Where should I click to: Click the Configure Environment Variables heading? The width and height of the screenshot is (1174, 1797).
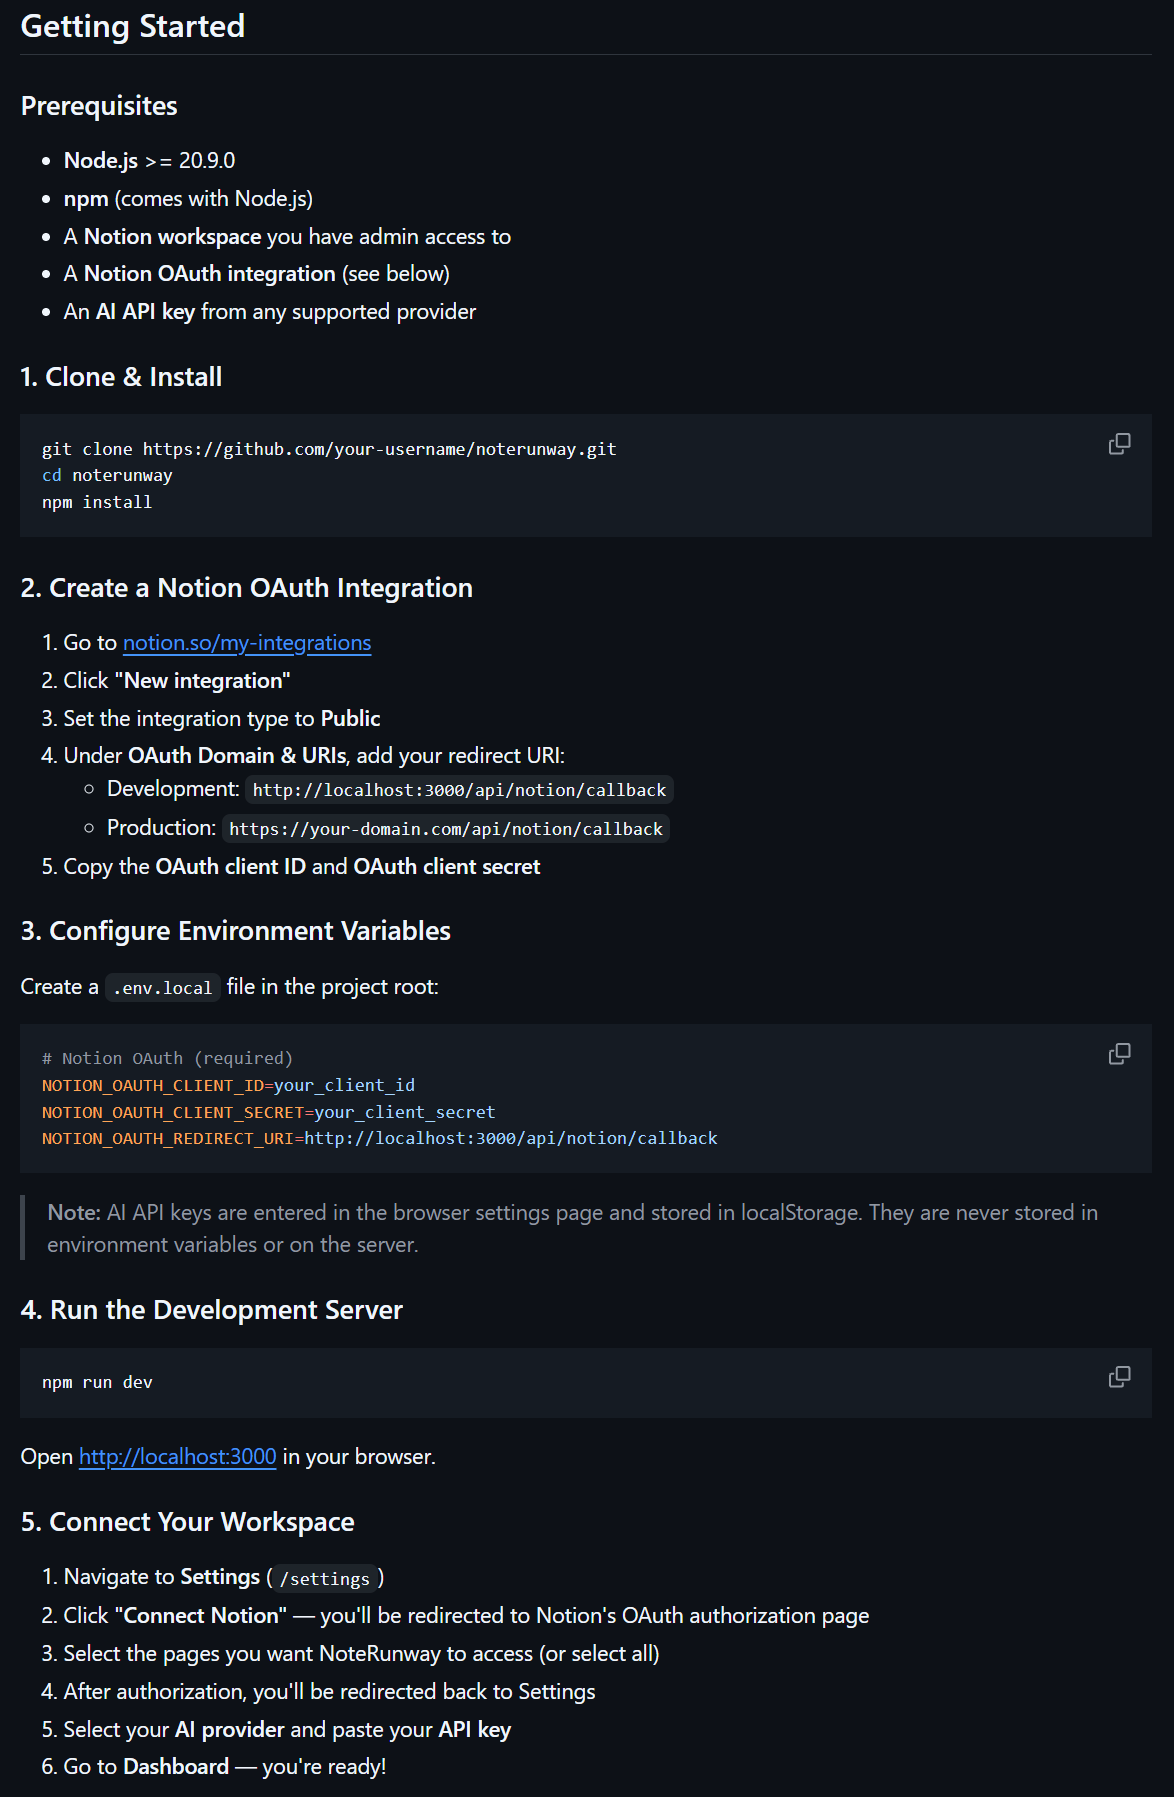(235, 931)
